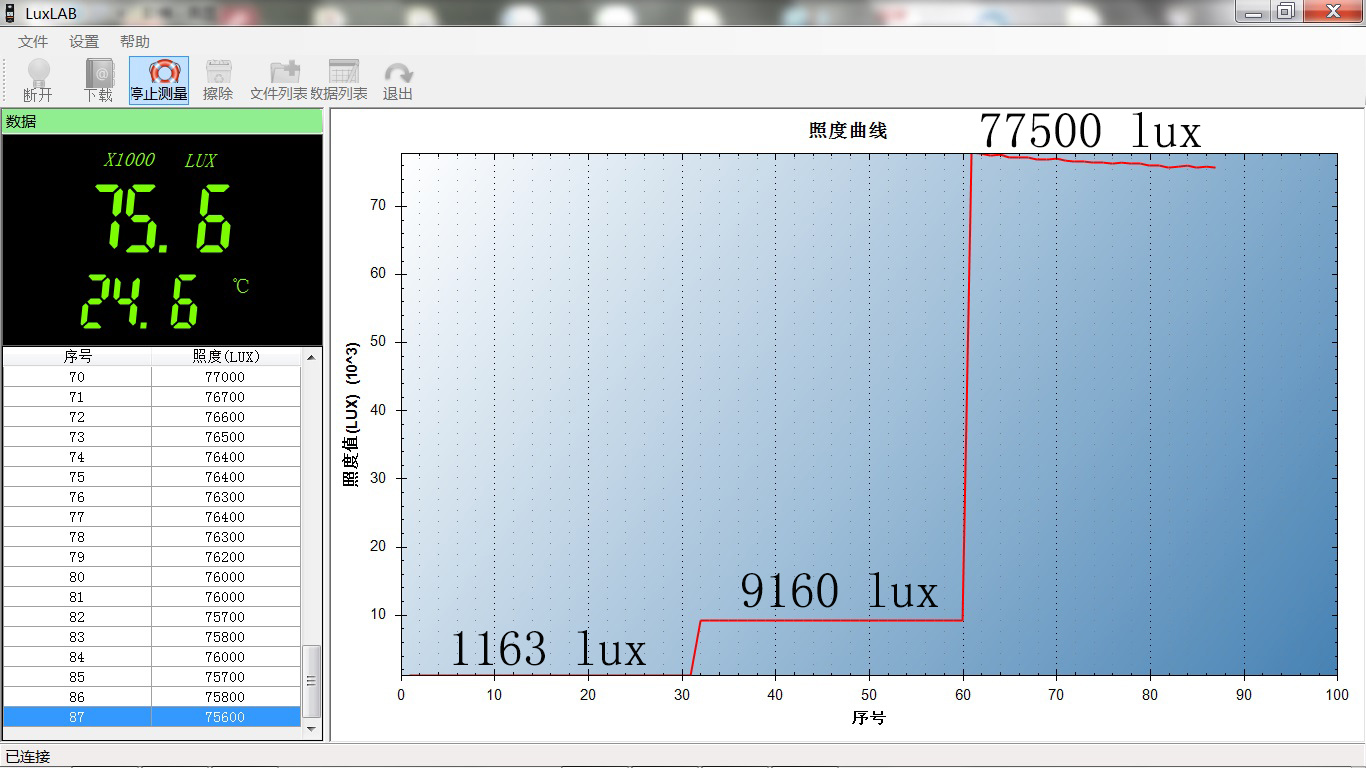Close the LuxLAB window
This screenshot has width=1366, height=768.
[x=1331, y=11]
